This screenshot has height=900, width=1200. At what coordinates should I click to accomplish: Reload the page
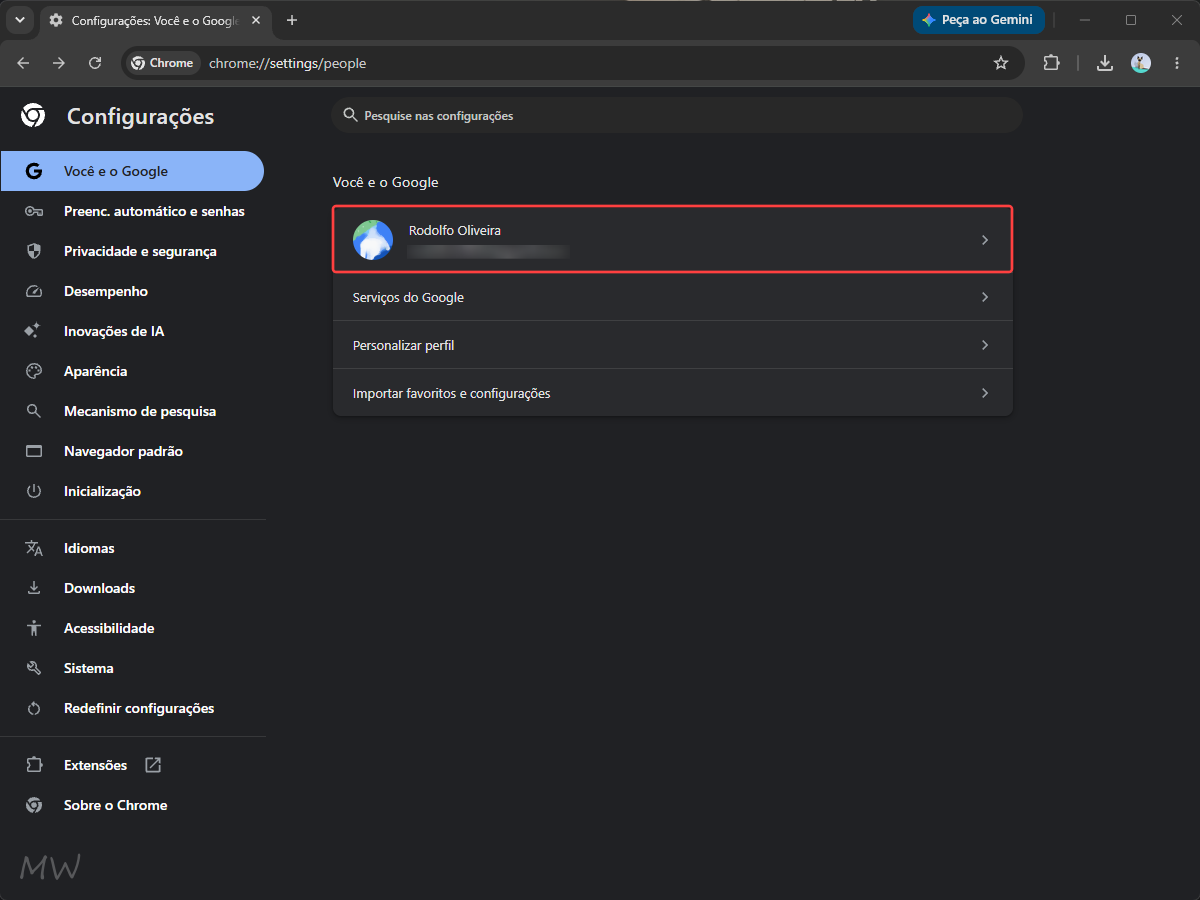tap(95, 63)
